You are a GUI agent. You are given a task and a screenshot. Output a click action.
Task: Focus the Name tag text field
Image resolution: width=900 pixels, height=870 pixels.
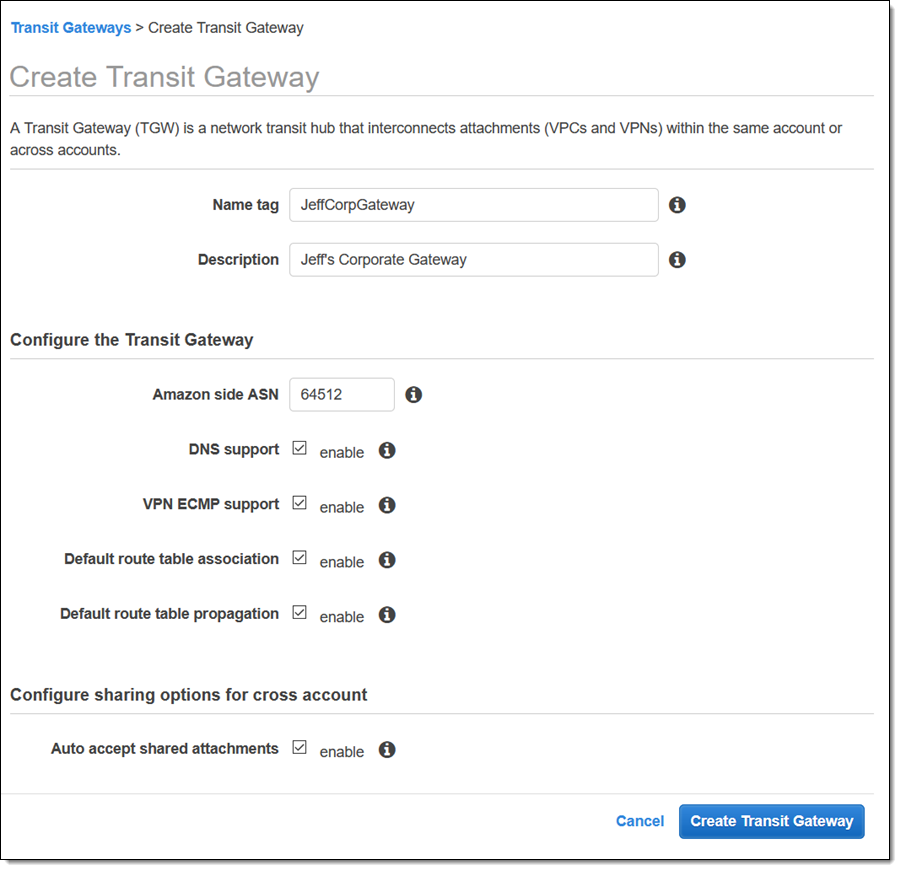473,205
